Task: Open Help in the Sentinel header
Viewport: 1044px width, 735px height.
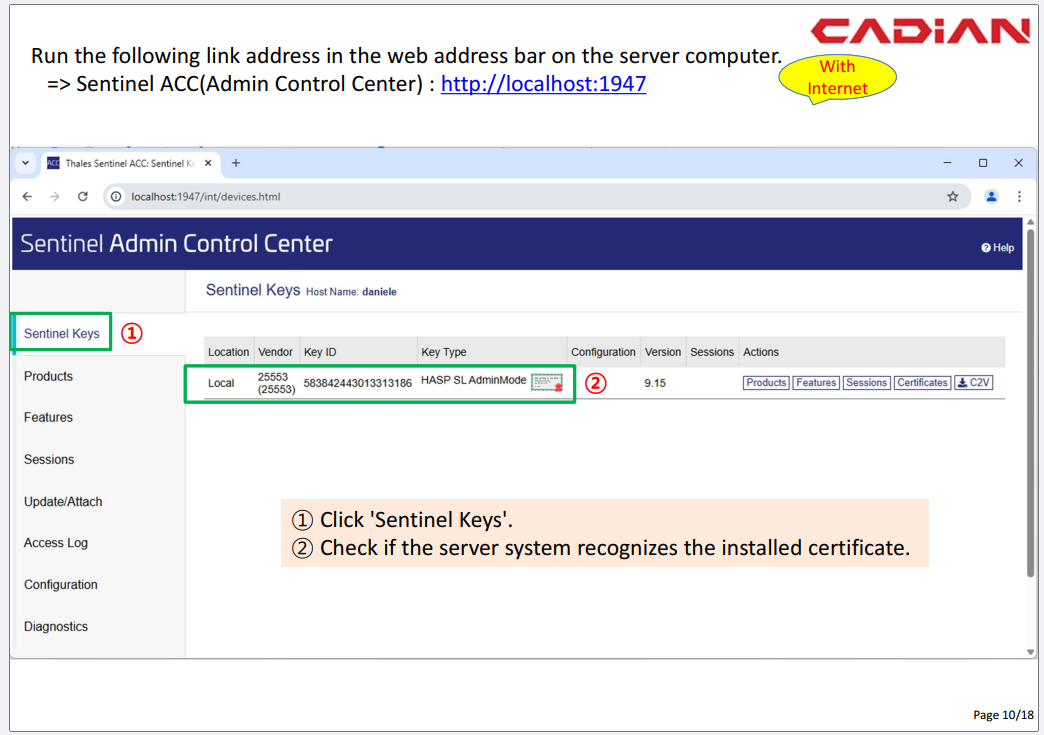Action: [x=997, y=248]
